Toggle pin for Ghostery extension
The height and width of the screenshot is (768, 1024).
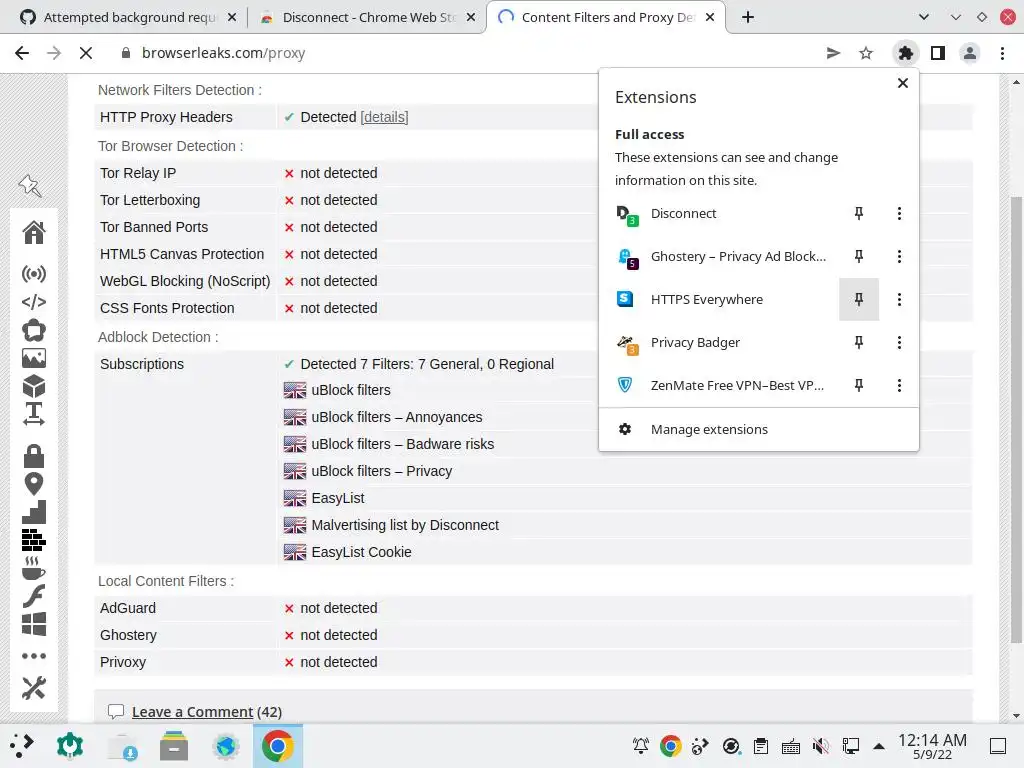859,257
